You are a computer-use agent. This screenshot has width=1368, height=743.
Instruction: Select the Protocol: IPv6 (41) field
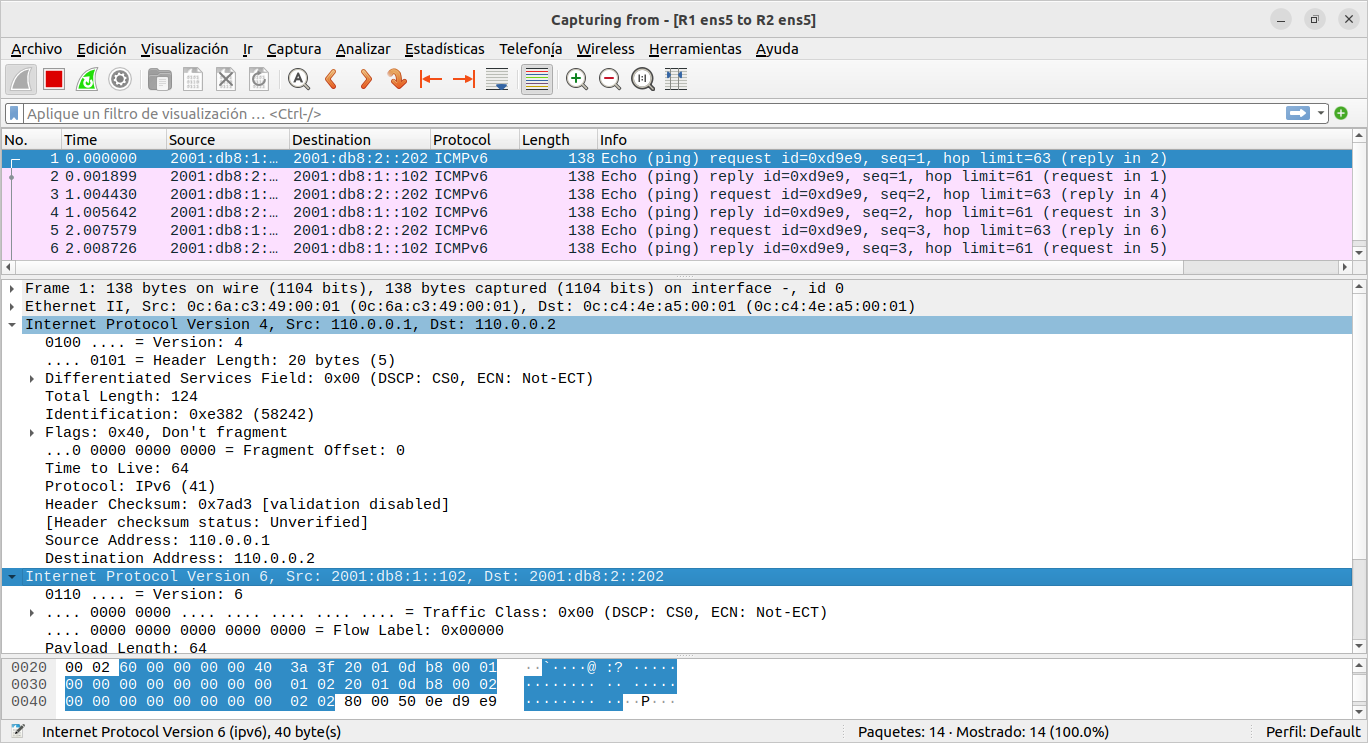click(x=130, y=486)
